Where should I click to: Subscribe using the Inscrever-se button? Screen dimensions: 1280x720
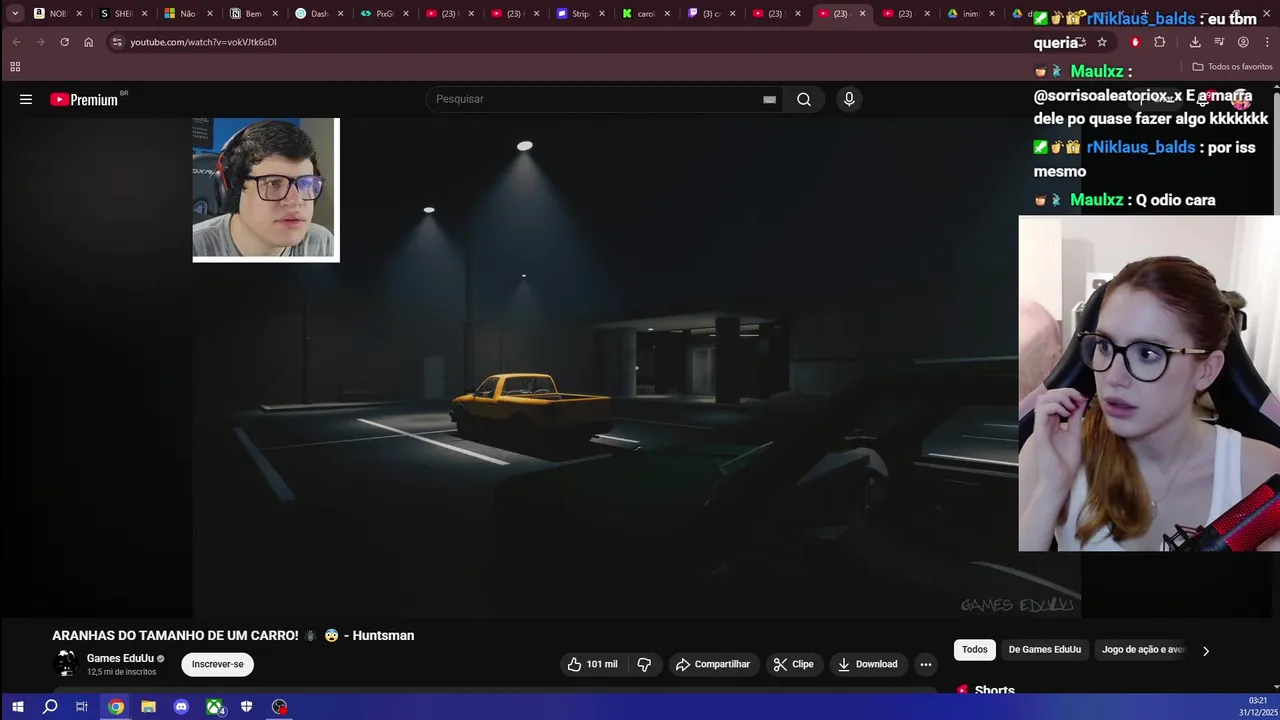point(217,664)
